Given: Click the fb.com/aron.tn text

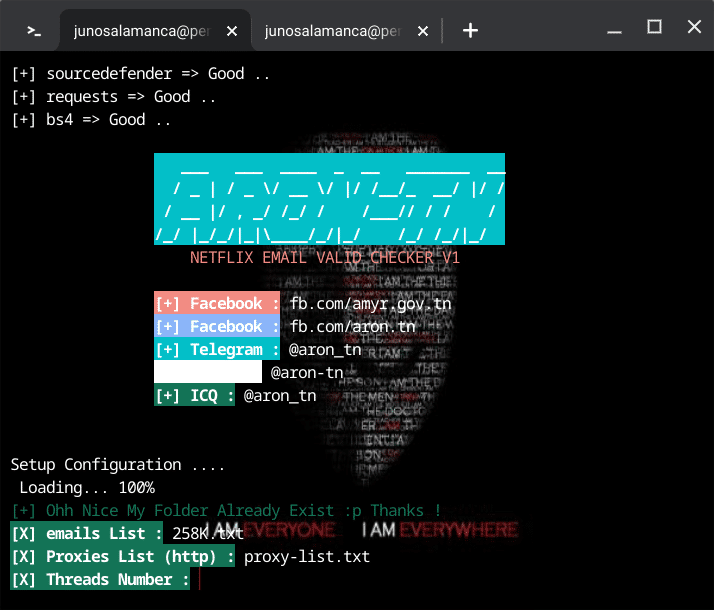Looking at the screenshot, I should [352, 326].
